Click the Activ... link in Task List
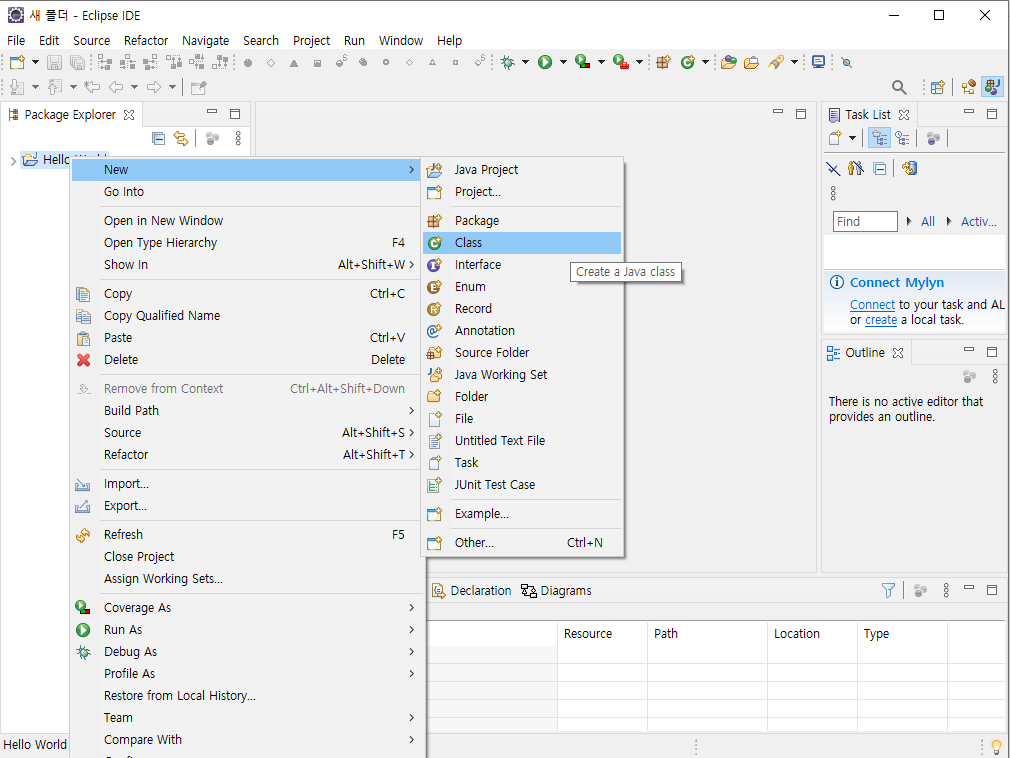 pos(978,222)
